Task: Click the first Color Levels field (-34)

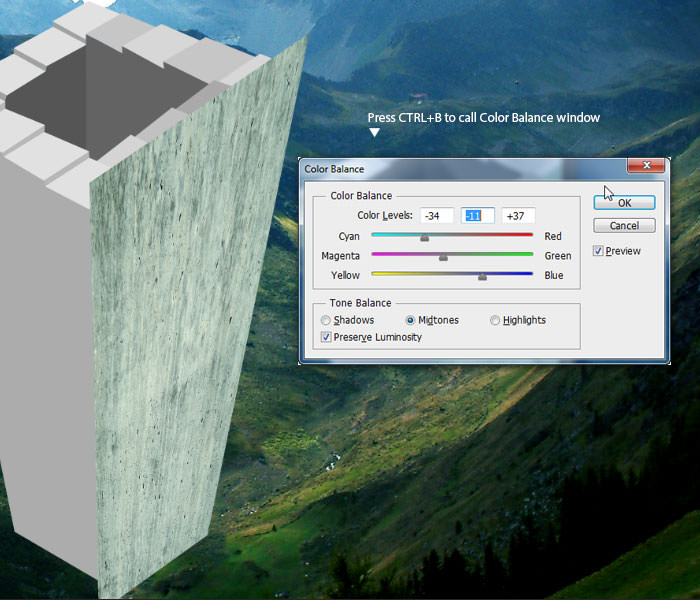Action: (x=437, y=216)
